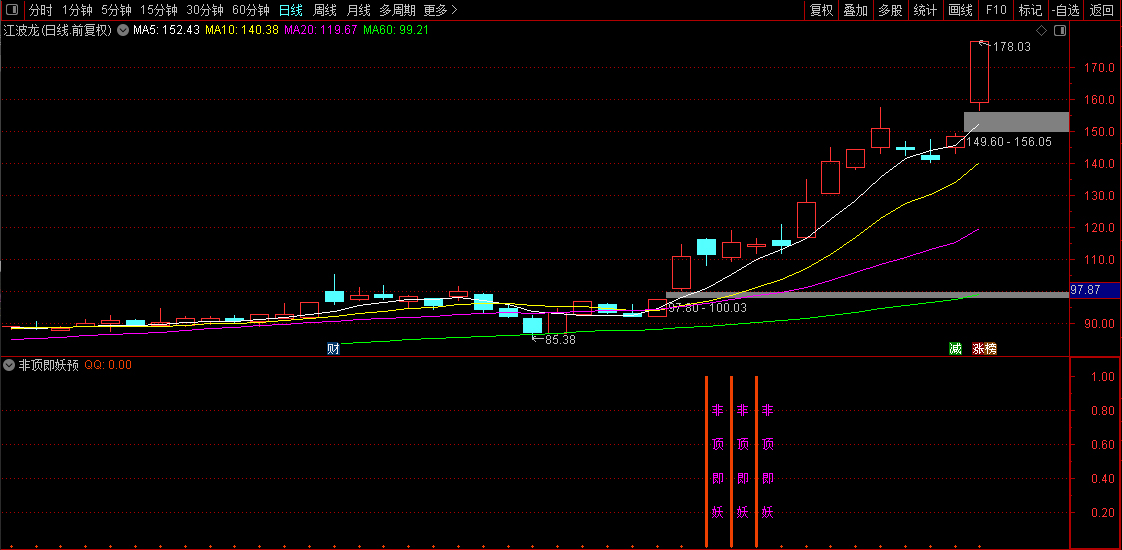
Task: Expand the 江波龙 main chart indicator dropdown
Action: pyautogui.click(x=122, y=31)
